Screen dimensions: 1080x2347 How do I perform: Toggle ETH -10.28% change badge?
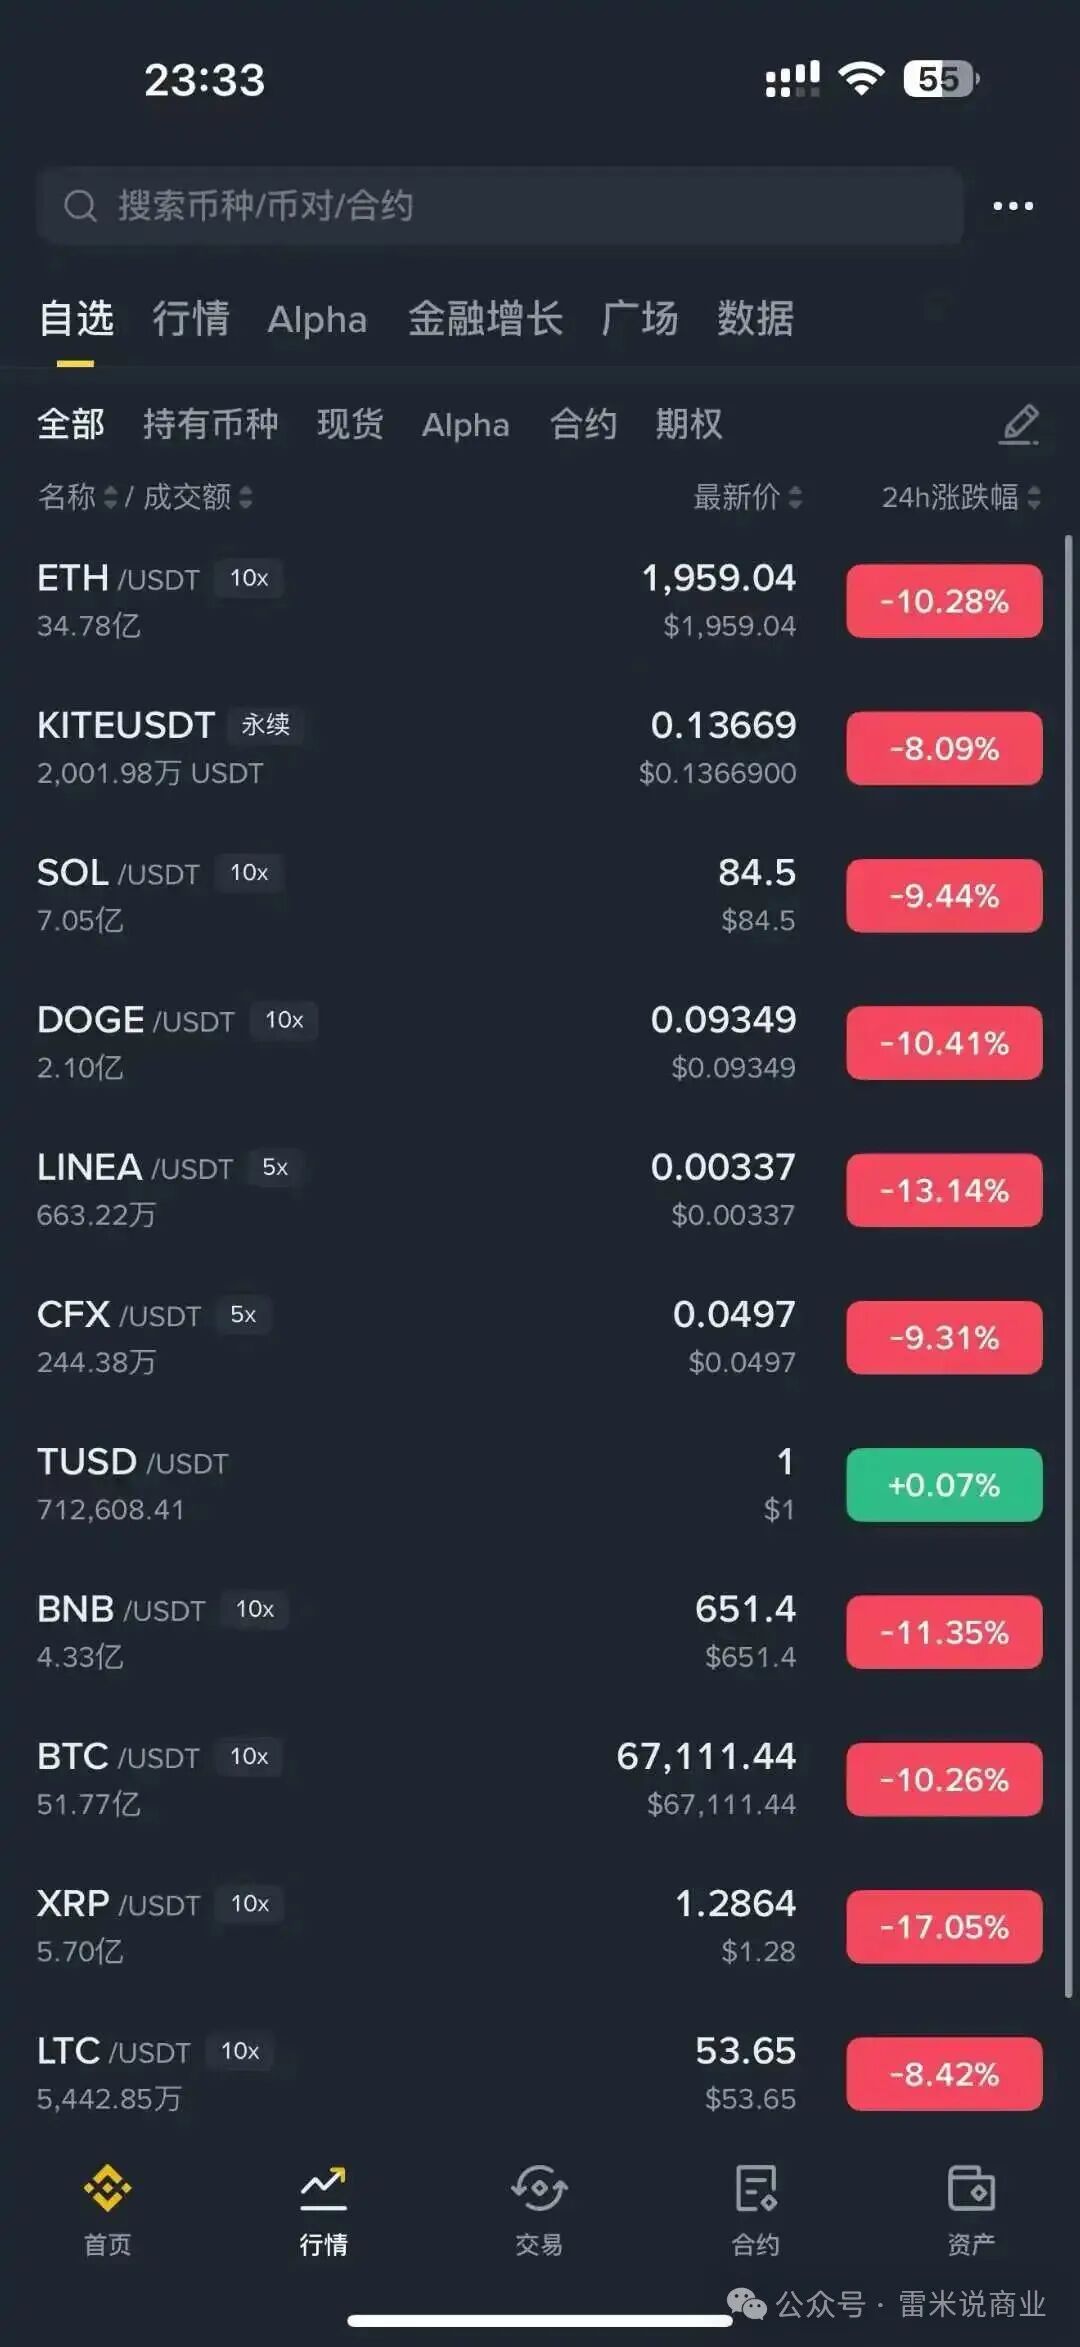point(944,601)
